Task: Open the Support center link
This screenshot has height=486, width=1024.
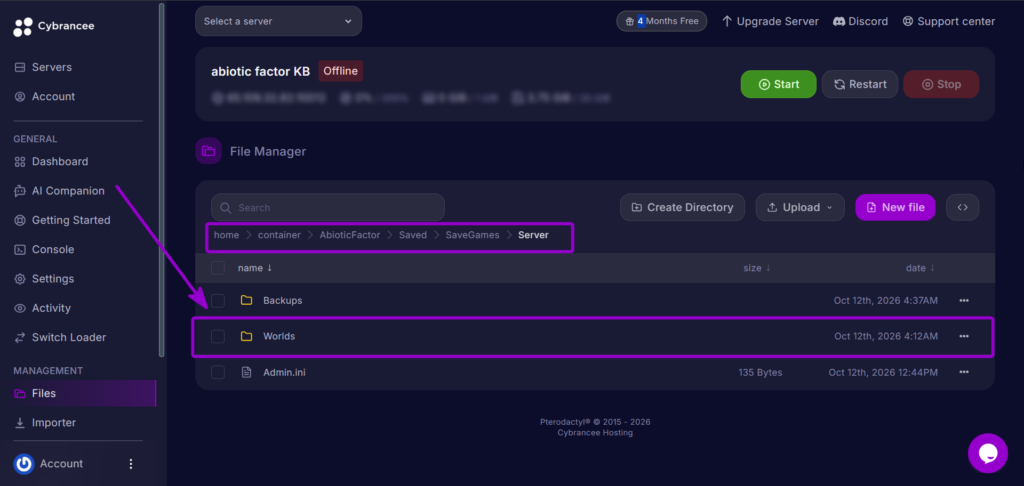Action: point(949,22)
